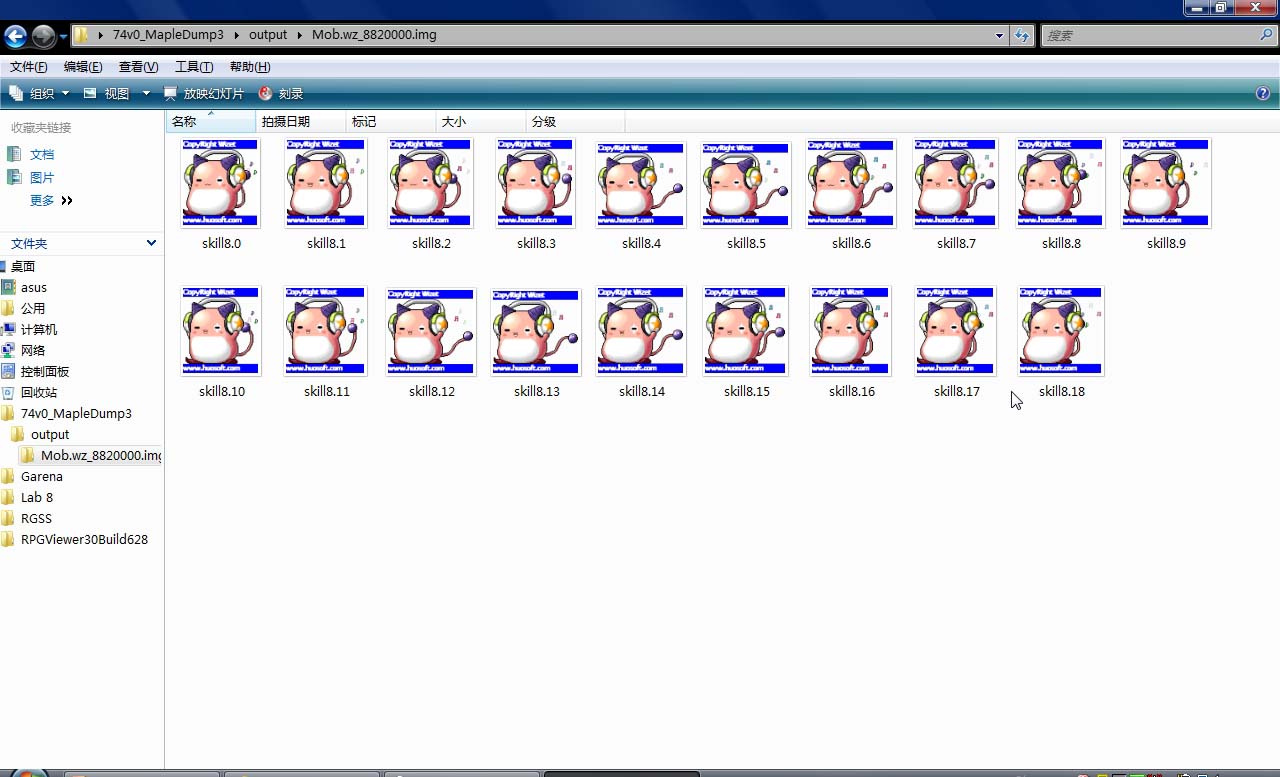
Task: Click the Forward navigation arrow button
Action: [44, 37]
